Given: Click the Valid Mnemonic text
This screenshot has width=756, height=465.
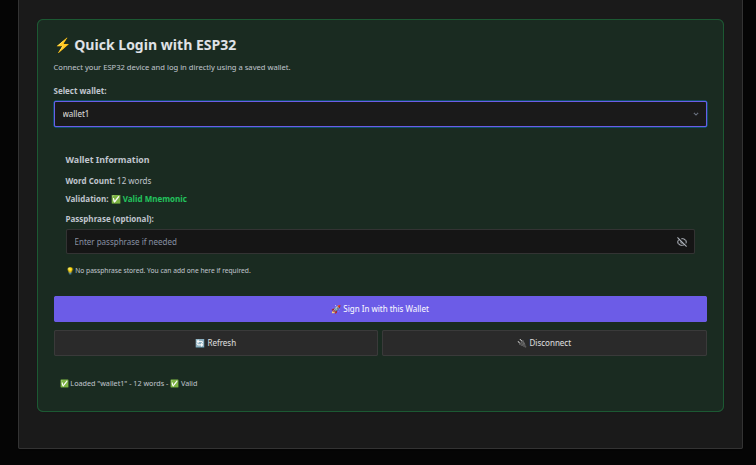Looking at the screenshot, I should [x=154, y=199].
